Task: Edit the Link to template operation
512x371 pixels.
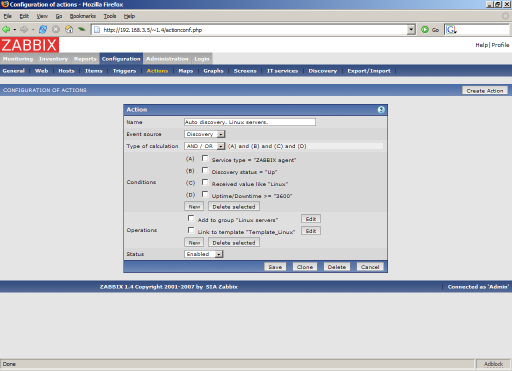Action: pyautogui.click(x=311, y=231)
